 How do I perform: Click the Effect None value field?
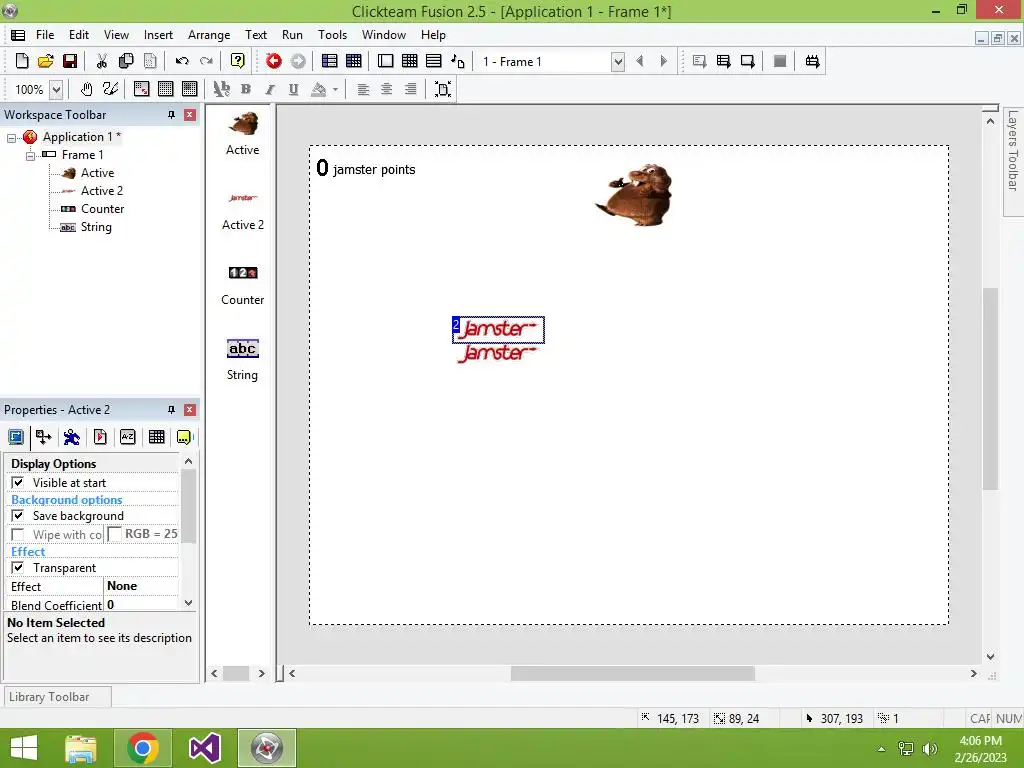141,586
